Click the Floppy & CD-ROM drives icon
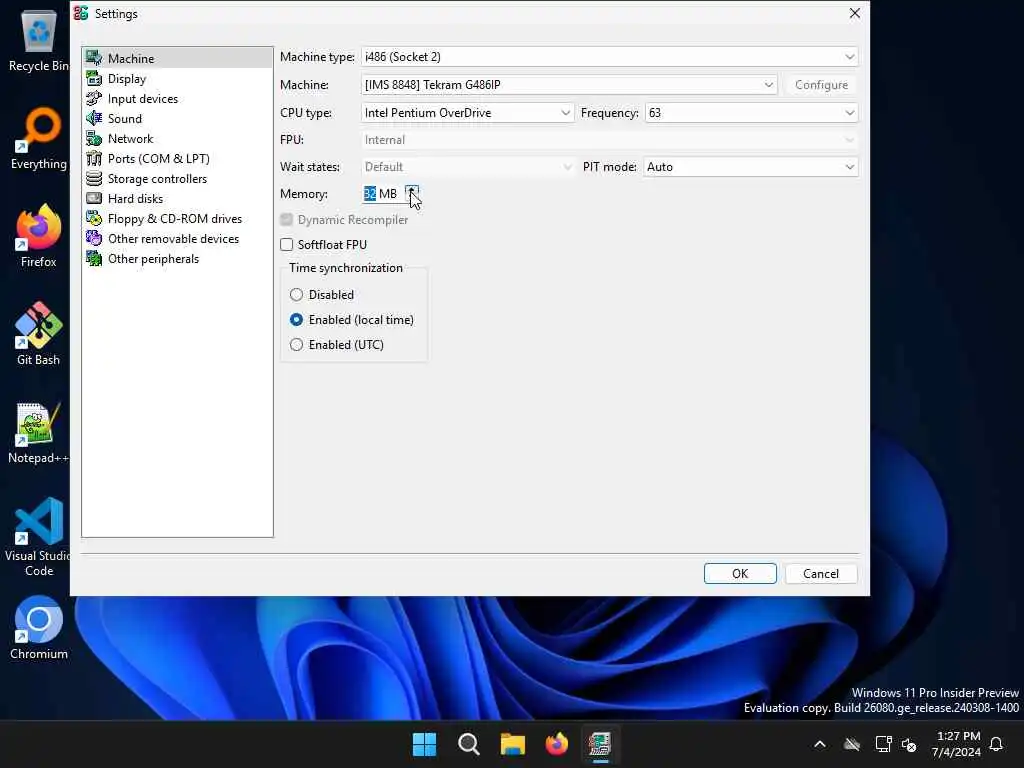 tap(94, 219)
